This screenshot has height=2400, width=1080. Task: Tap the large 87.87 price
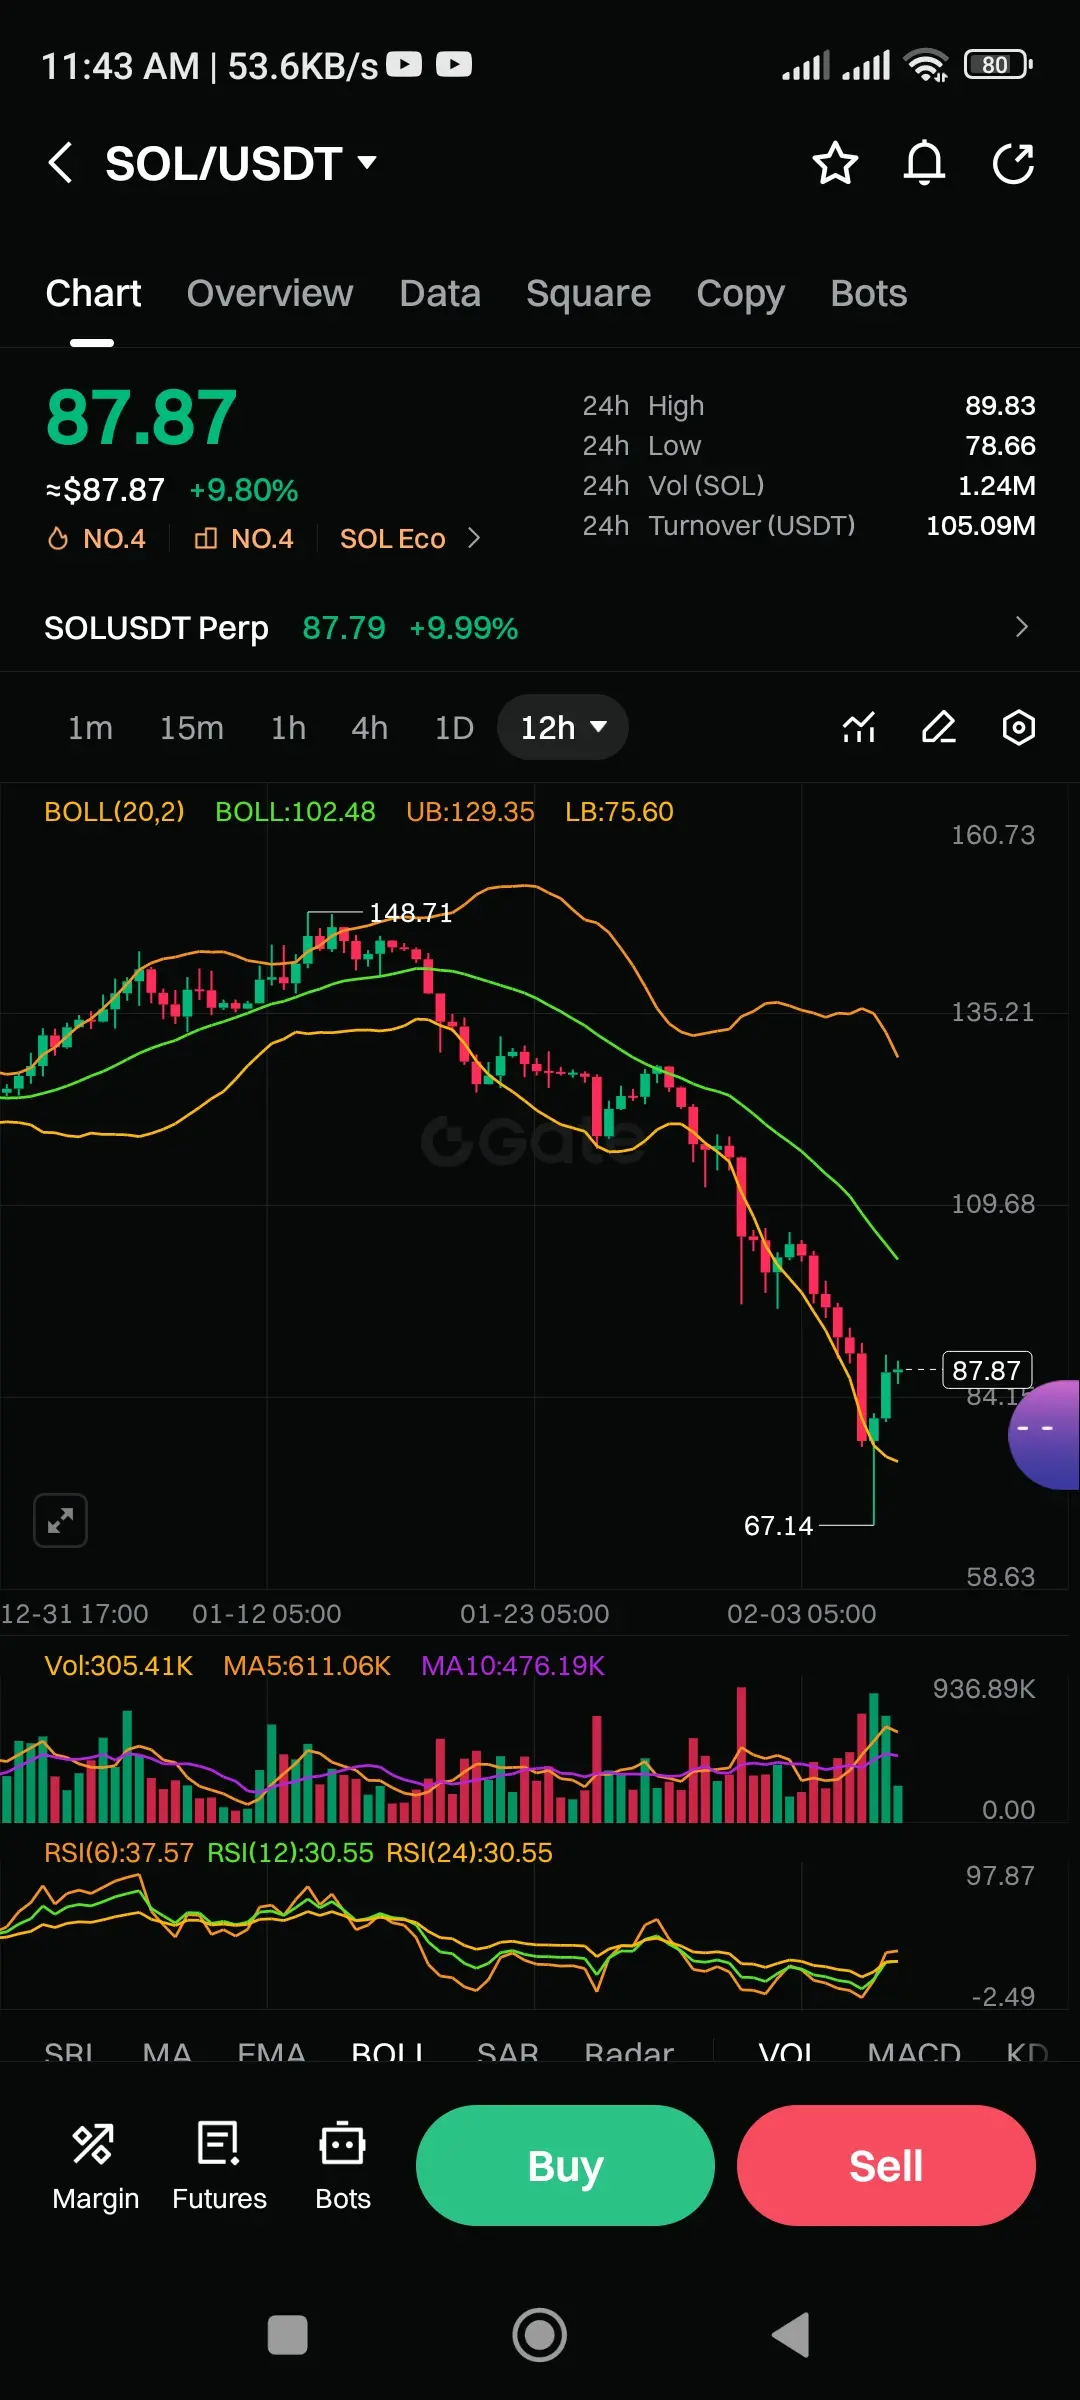point(142,418)
